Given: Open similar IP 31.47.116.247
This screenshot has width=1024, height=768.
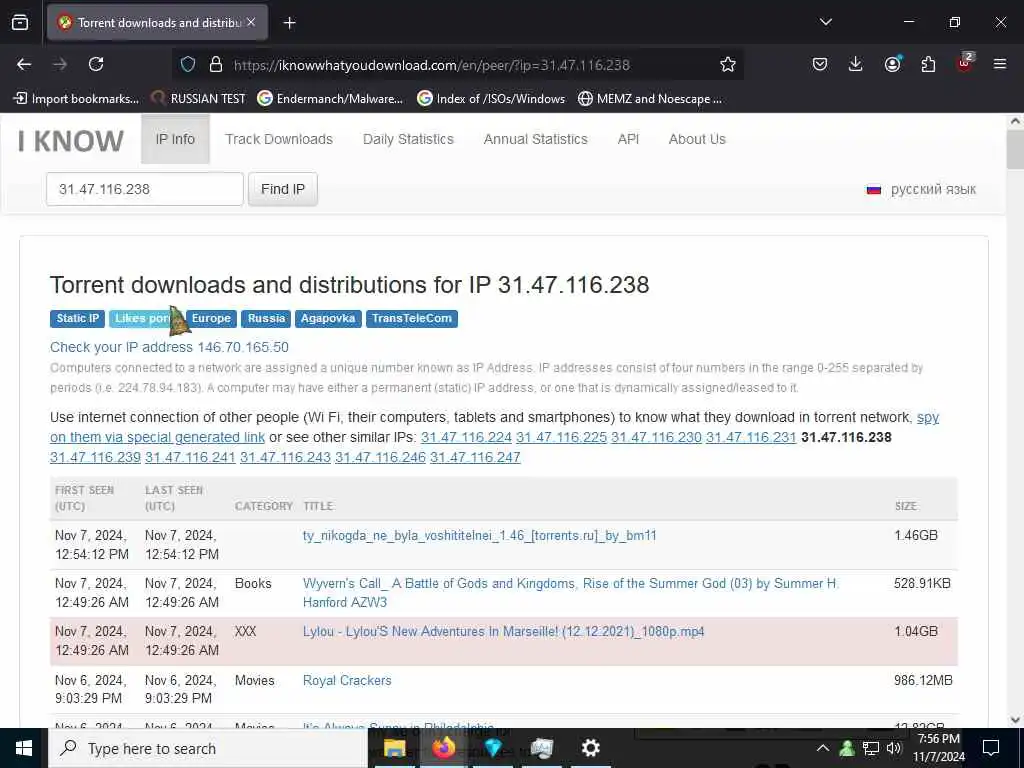Looking at the screenshot, I should click(475, 457).
